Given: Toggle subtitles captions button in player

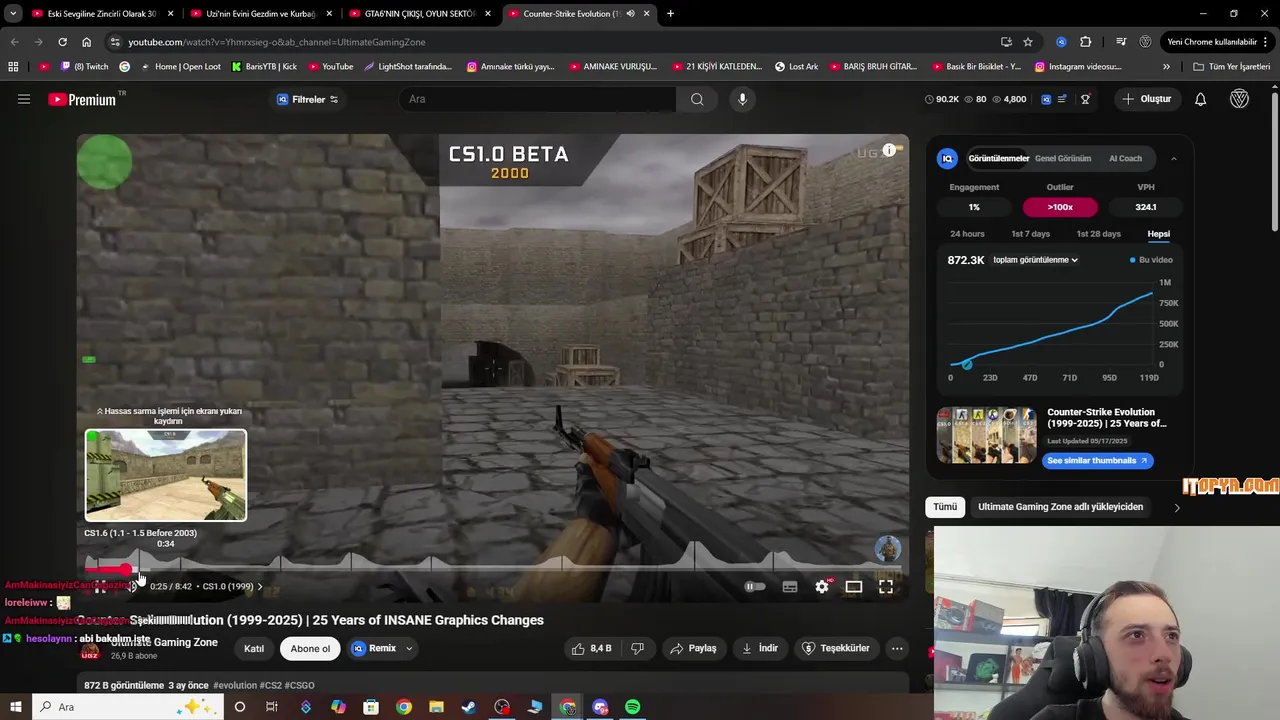Looking at the screenshot, I should 790,587.
